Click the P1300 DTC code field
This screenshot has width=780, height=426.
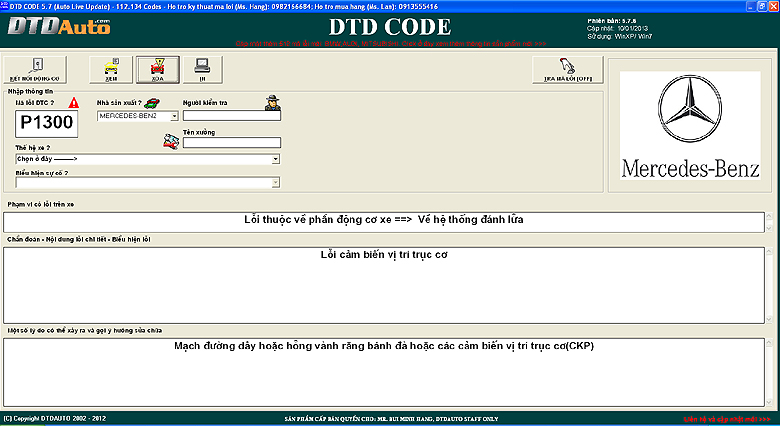pos(46,123)
